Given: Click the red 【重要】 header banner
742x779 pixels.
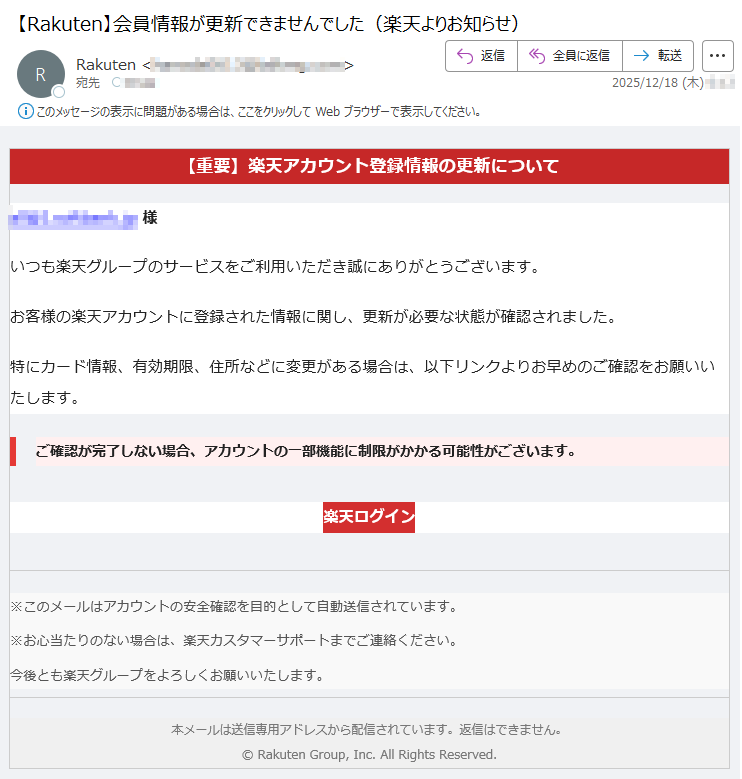Looking at the screenshot, I should (369, 166).
